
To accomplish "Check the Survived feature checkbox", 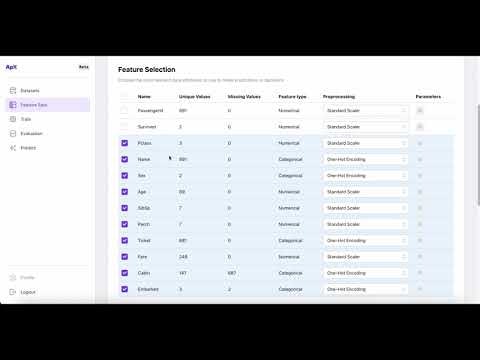I will coord(124,127).
